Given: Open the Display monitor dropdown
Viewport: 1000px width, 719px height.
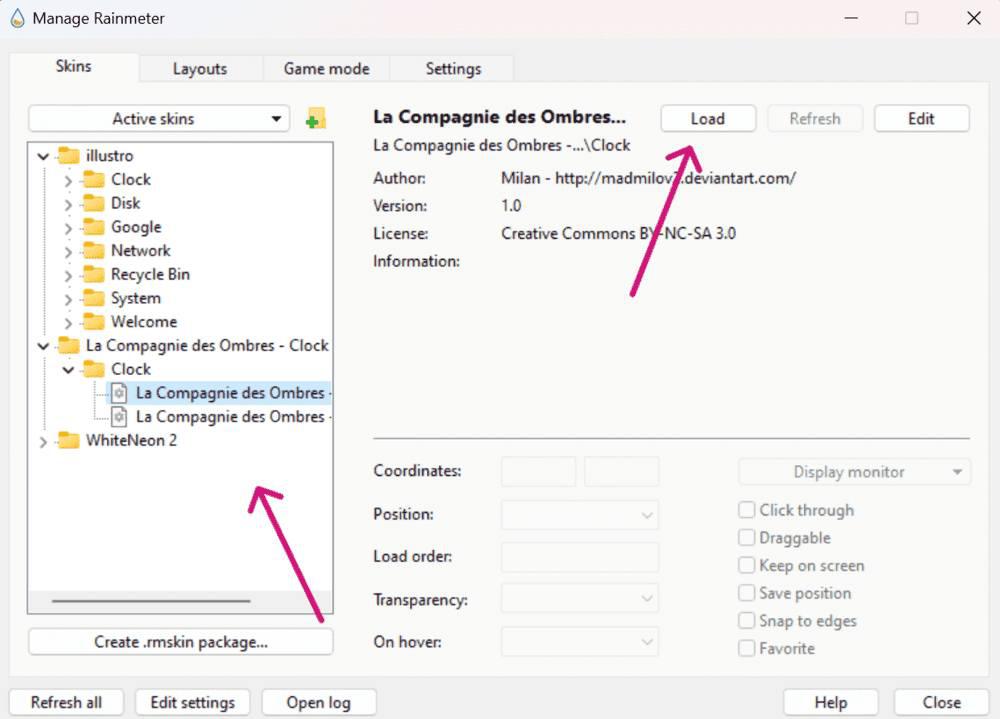Looking at the screenshot, I should [855, 472].
